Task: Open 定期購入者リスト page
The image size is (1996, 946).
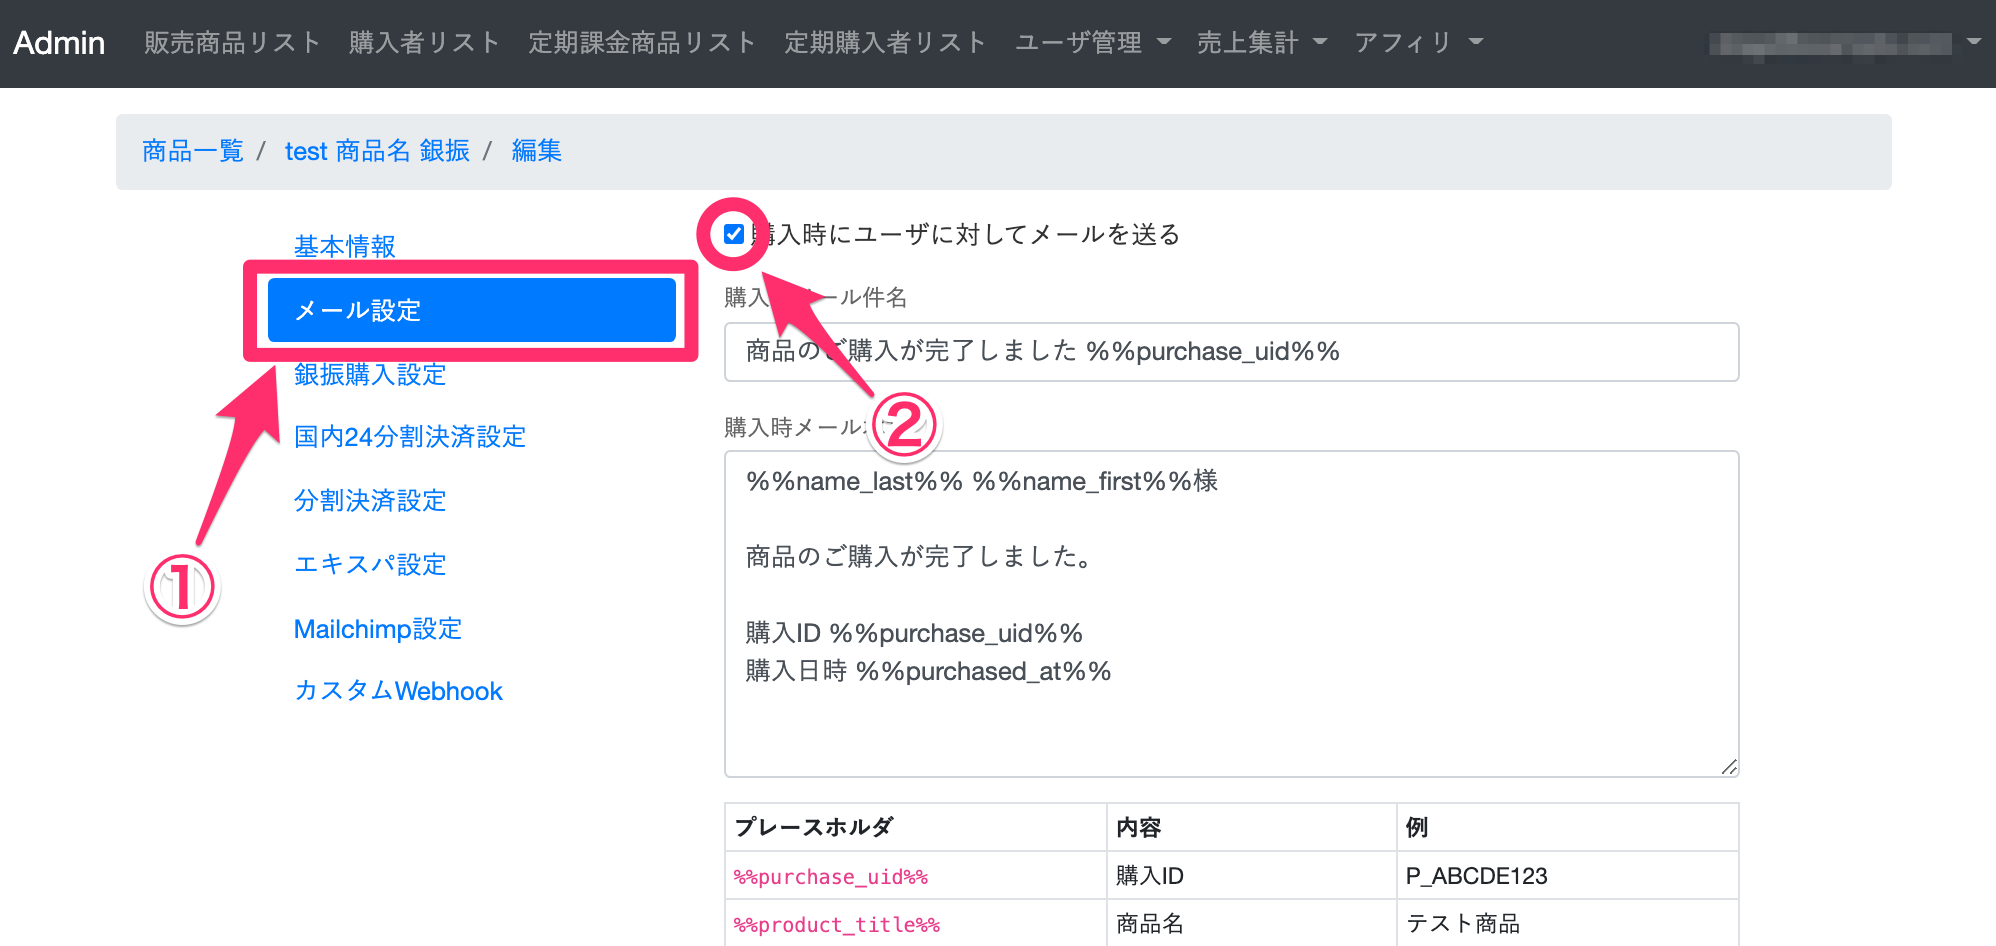Action: (x=885, y=42)
